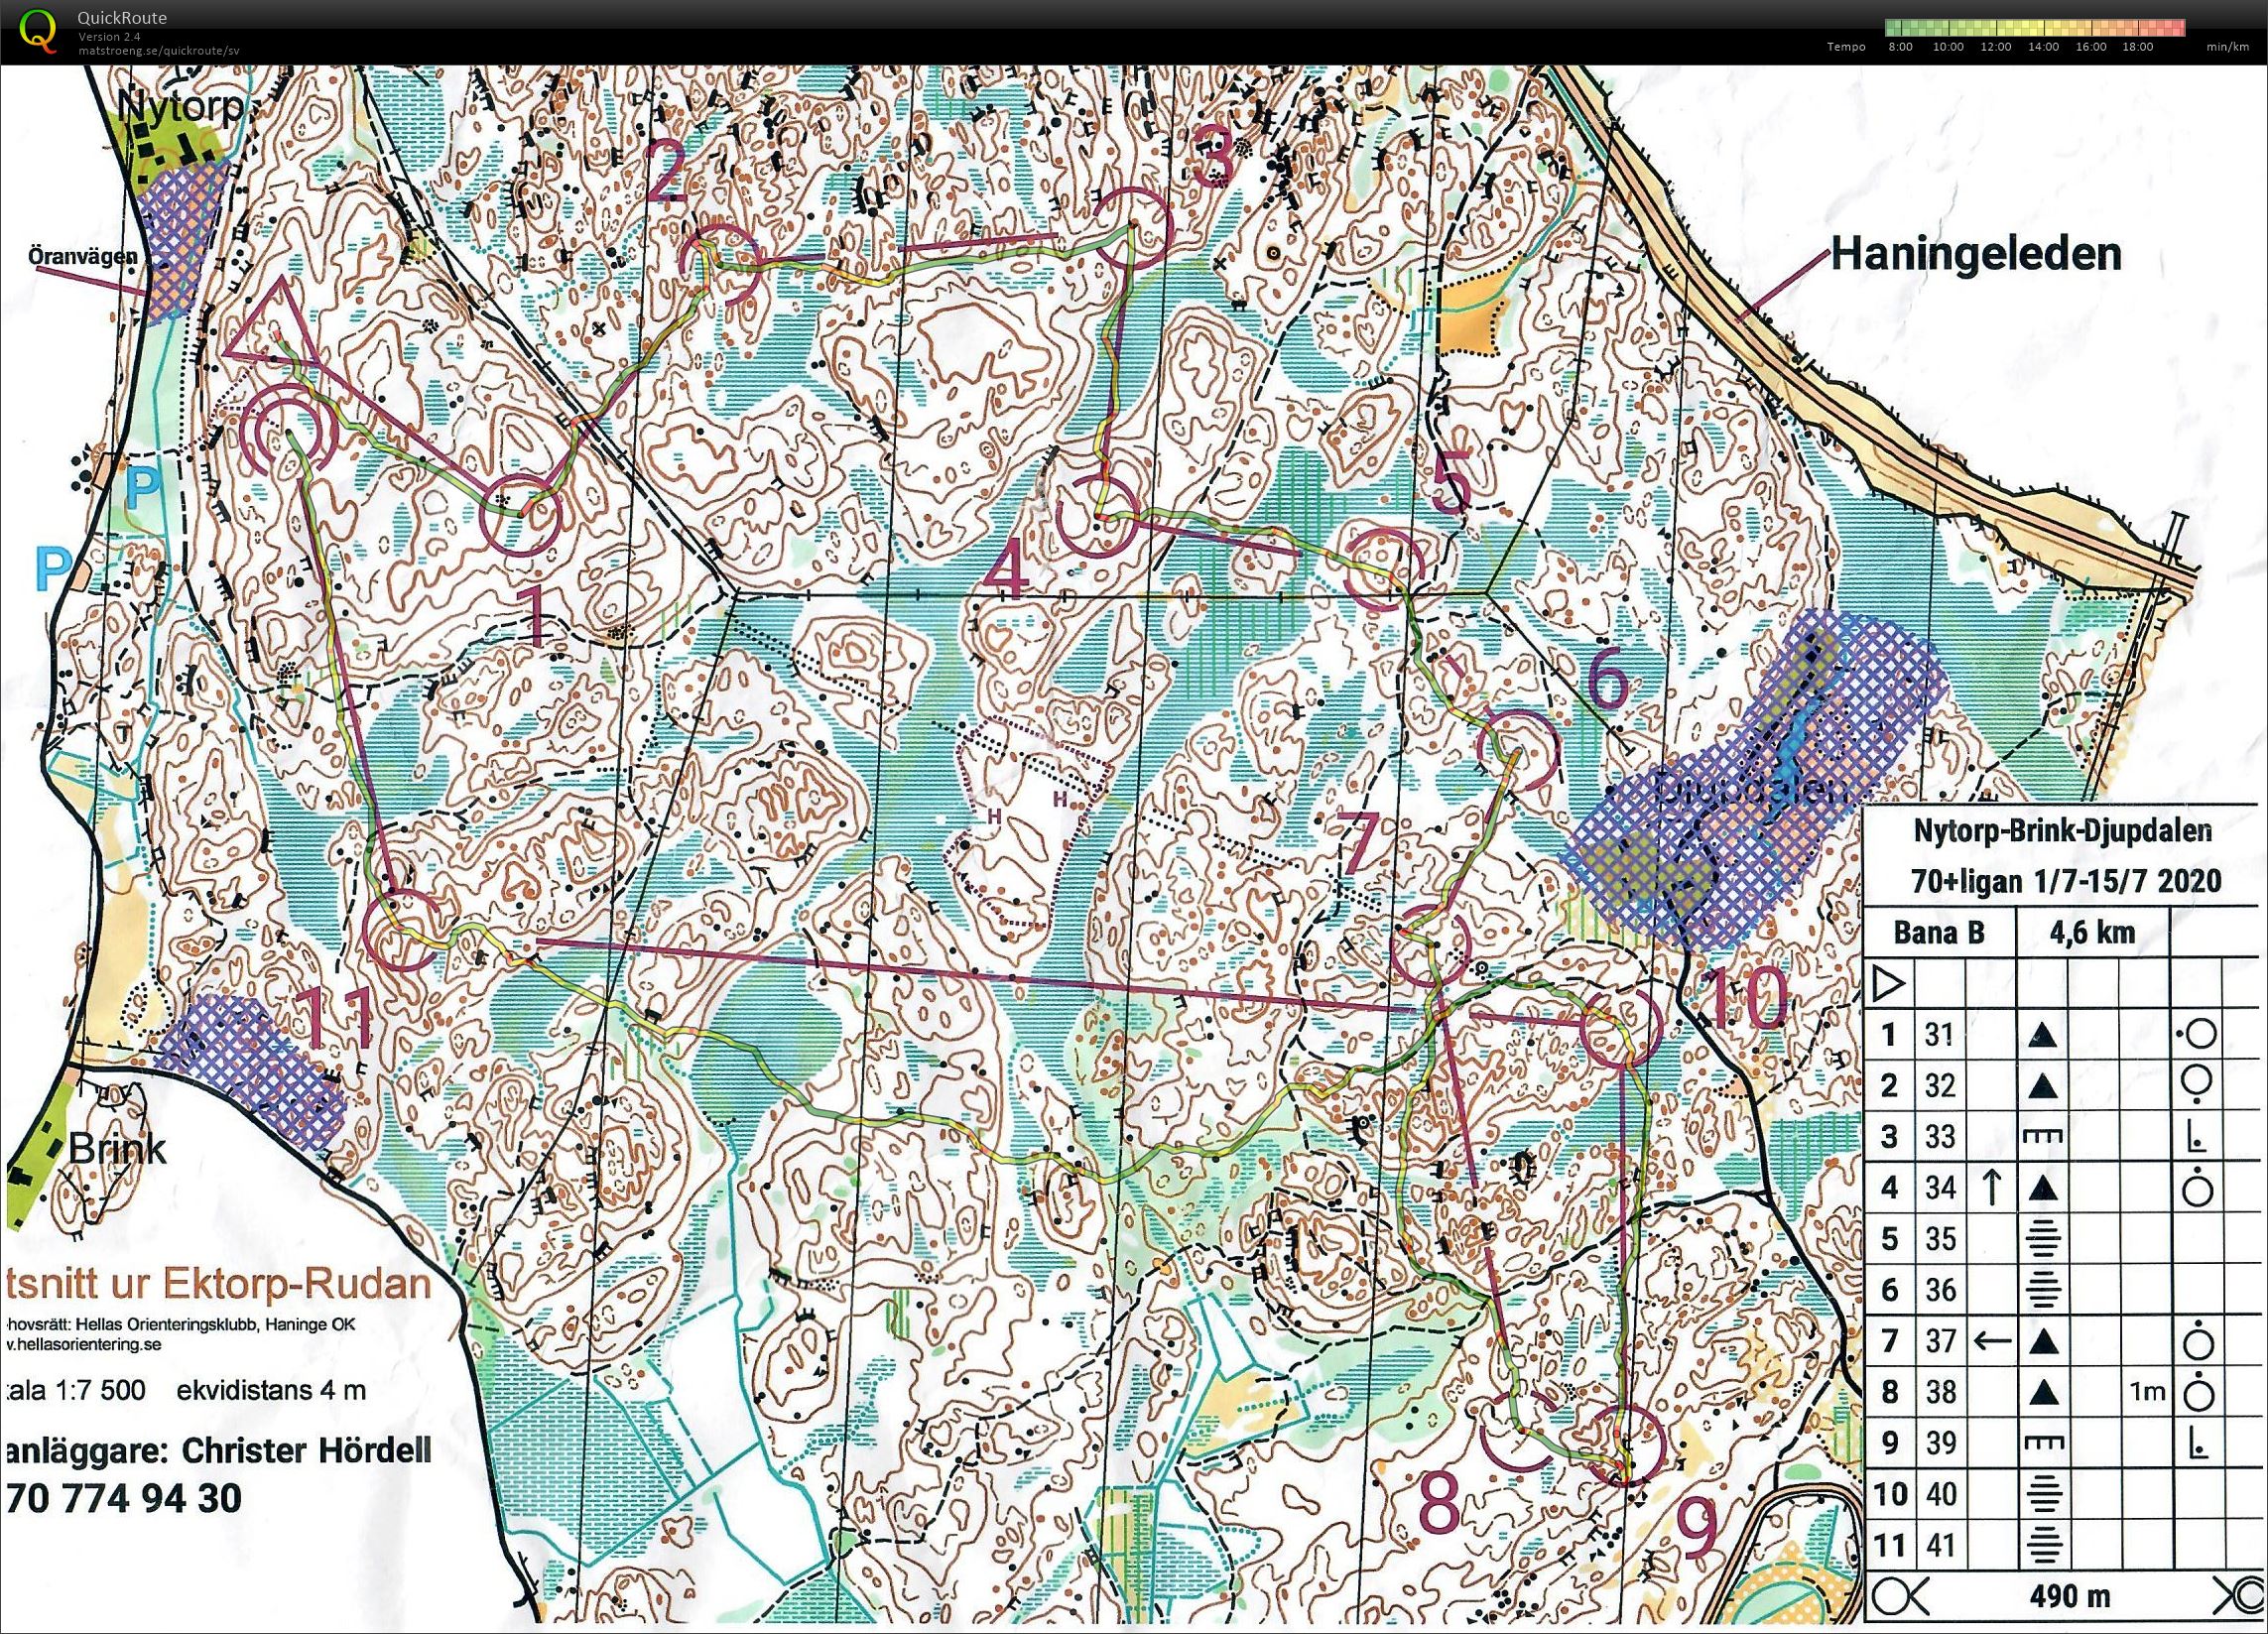This screenshot has height=1634, width=2268.
Task: Select control circle 7 on the map
Action: [1433, 944]
